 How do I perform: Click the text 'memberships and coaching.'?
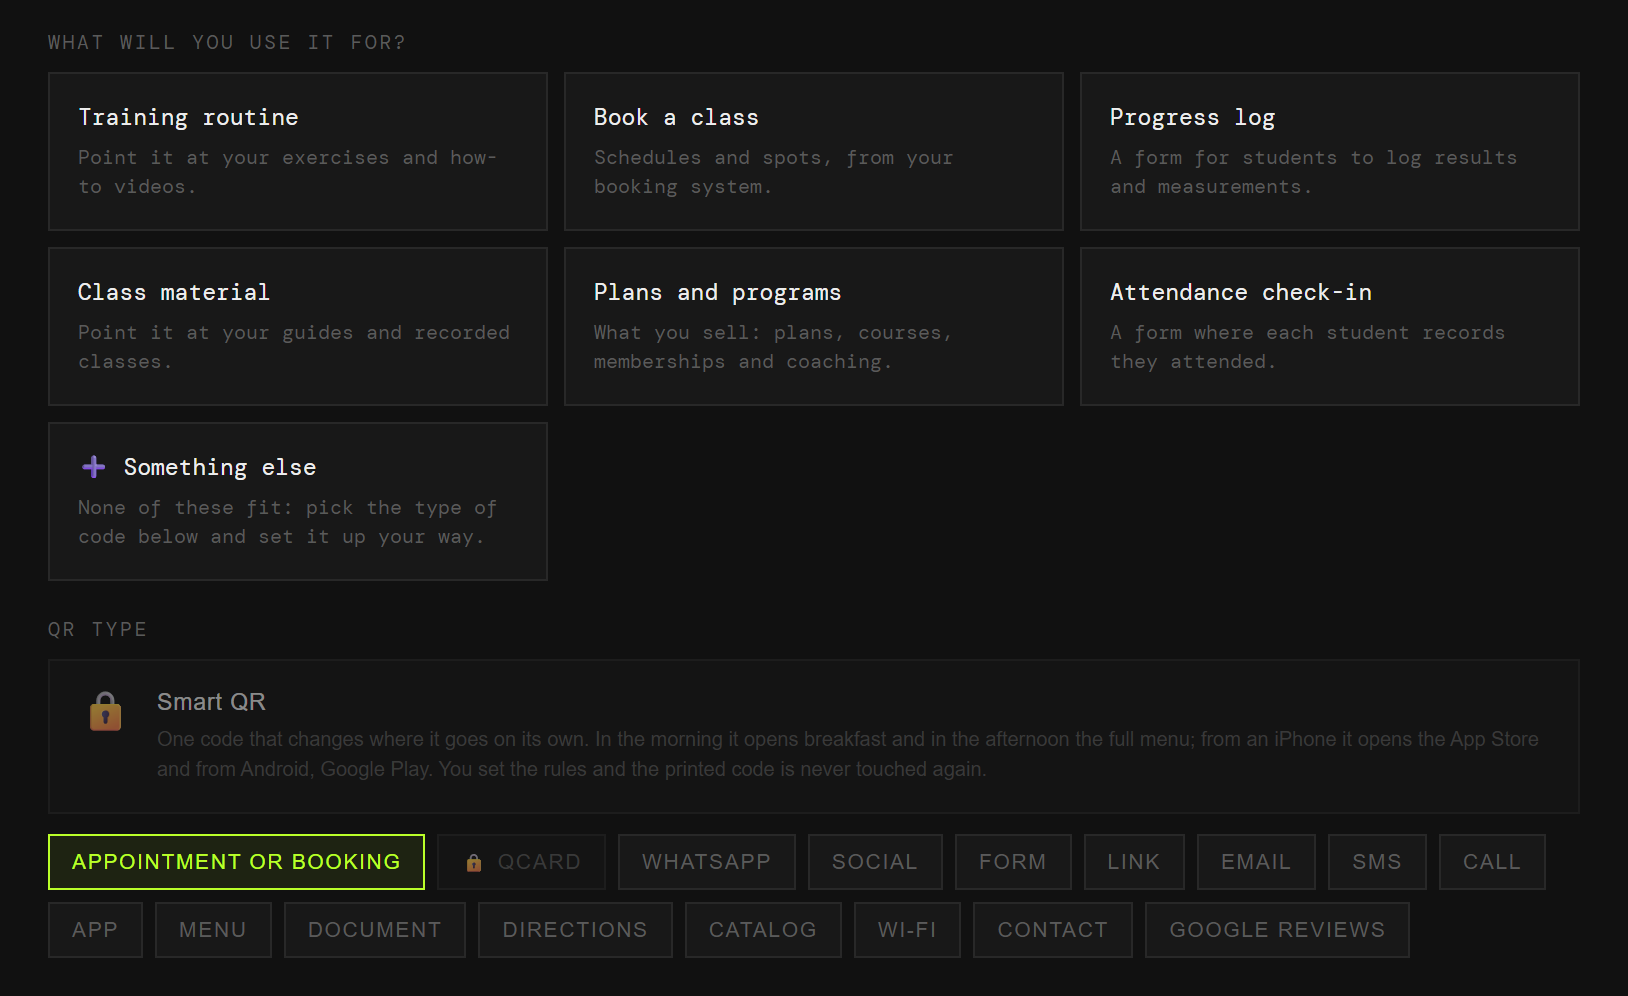tap(742, 362)
